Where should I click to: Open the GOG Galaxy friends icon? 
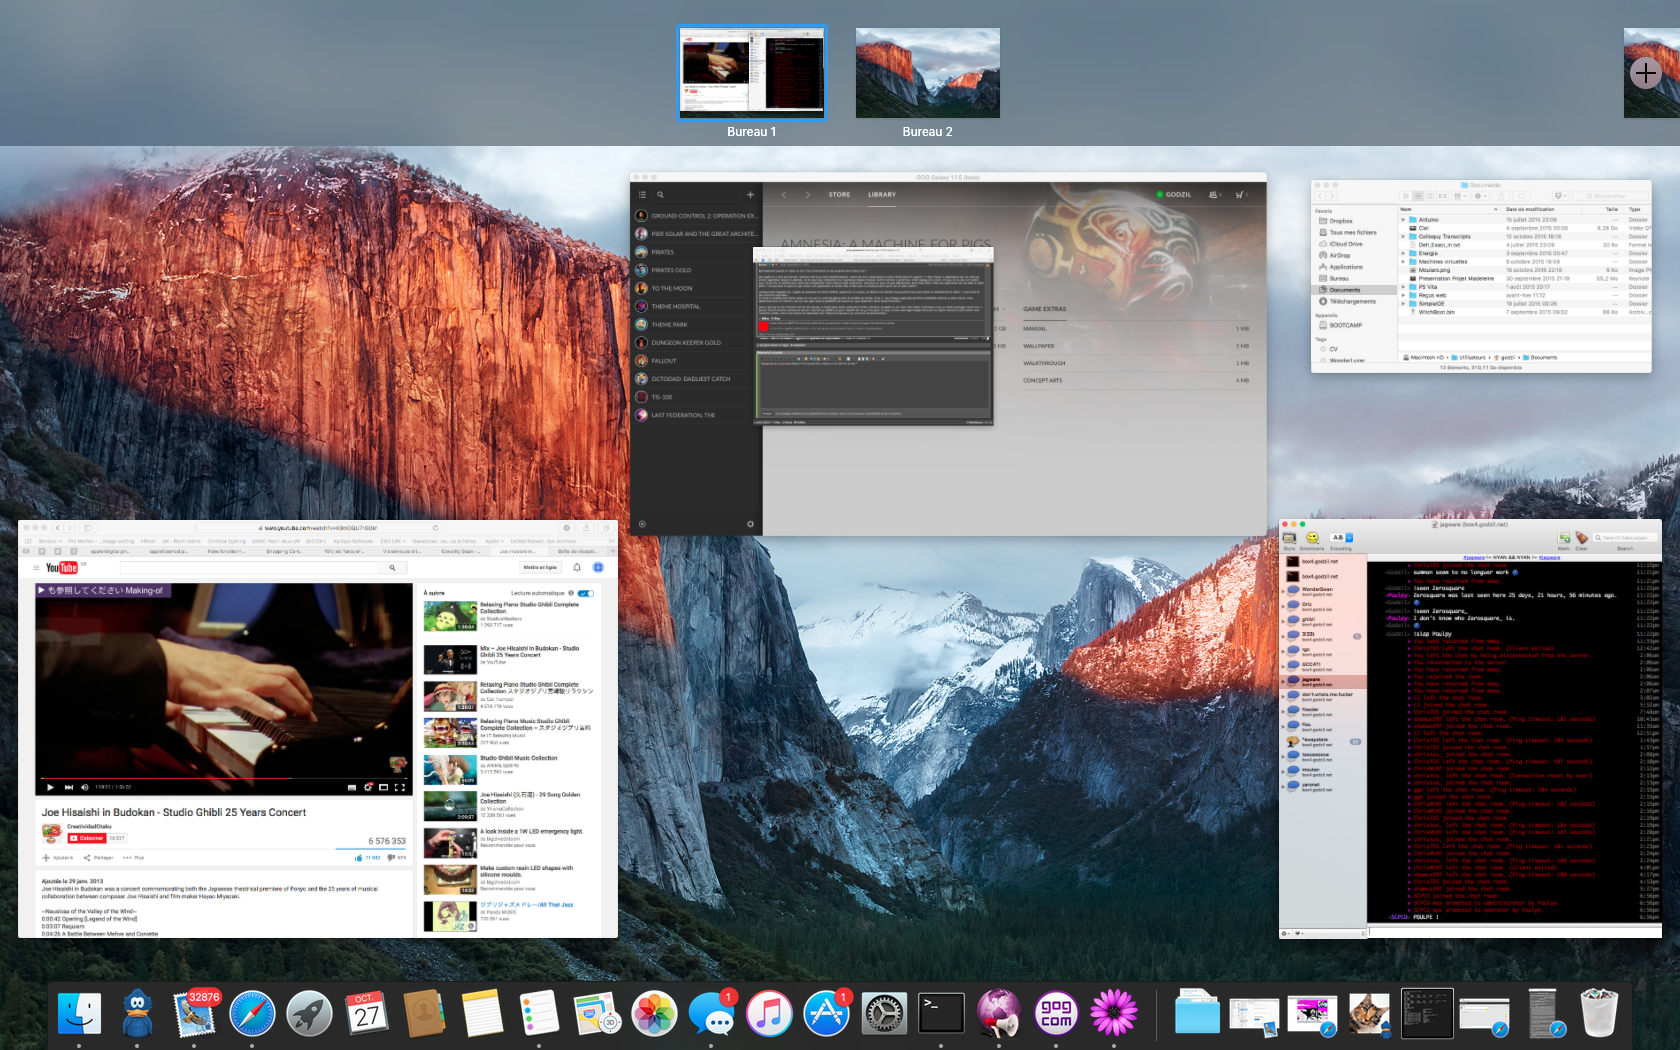click(x=1214, y=195)
